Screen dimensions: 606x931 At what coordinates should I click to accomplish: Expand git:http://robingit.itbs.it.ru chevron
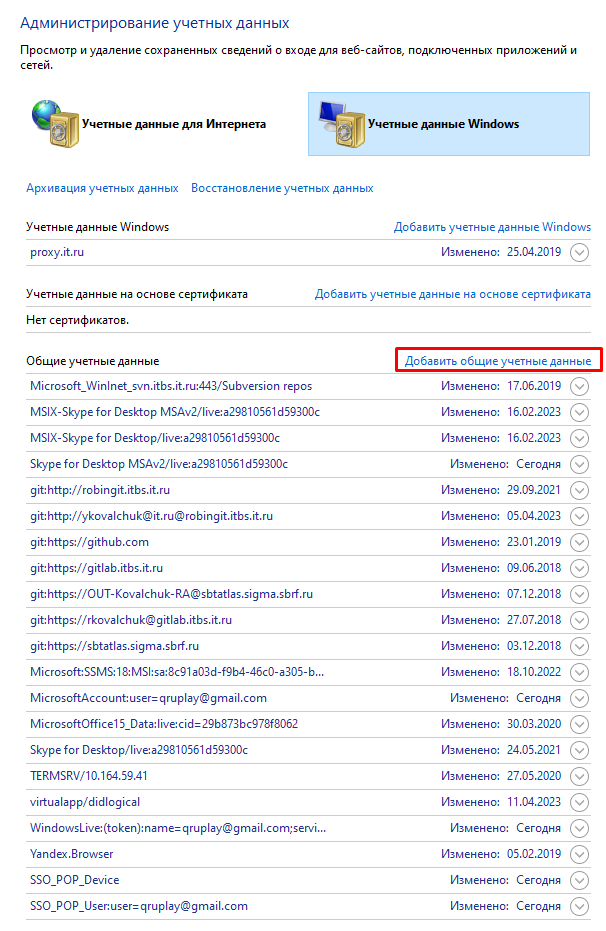[579, 490]
